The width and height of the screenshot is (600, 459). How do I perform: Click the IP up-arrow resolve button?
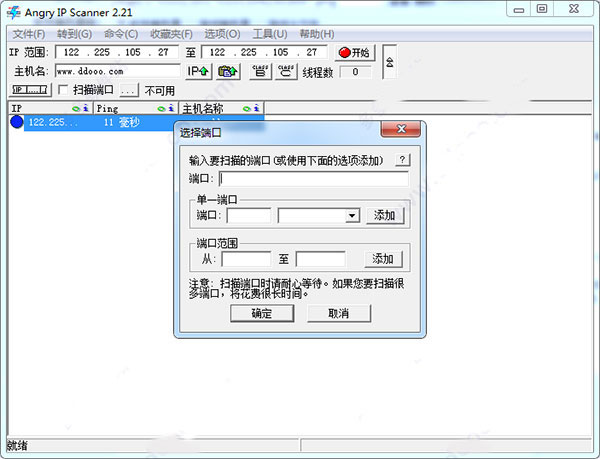198,71
